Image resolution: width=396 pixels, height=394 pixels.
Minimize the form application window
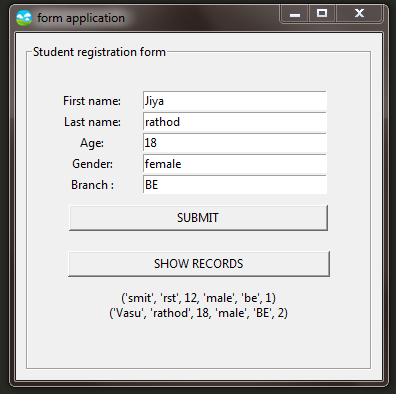pyautogui.click(x=295, y=14)
